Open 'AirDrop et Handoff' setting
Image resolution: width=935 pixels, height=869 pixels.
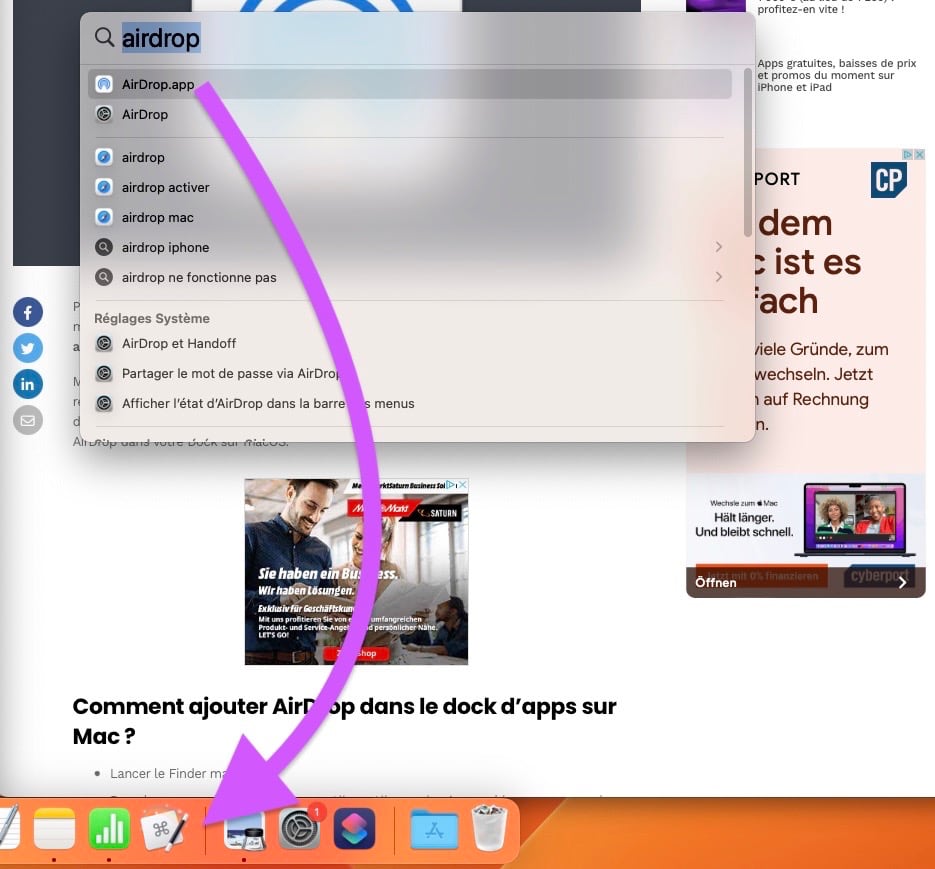click(410, 344)
